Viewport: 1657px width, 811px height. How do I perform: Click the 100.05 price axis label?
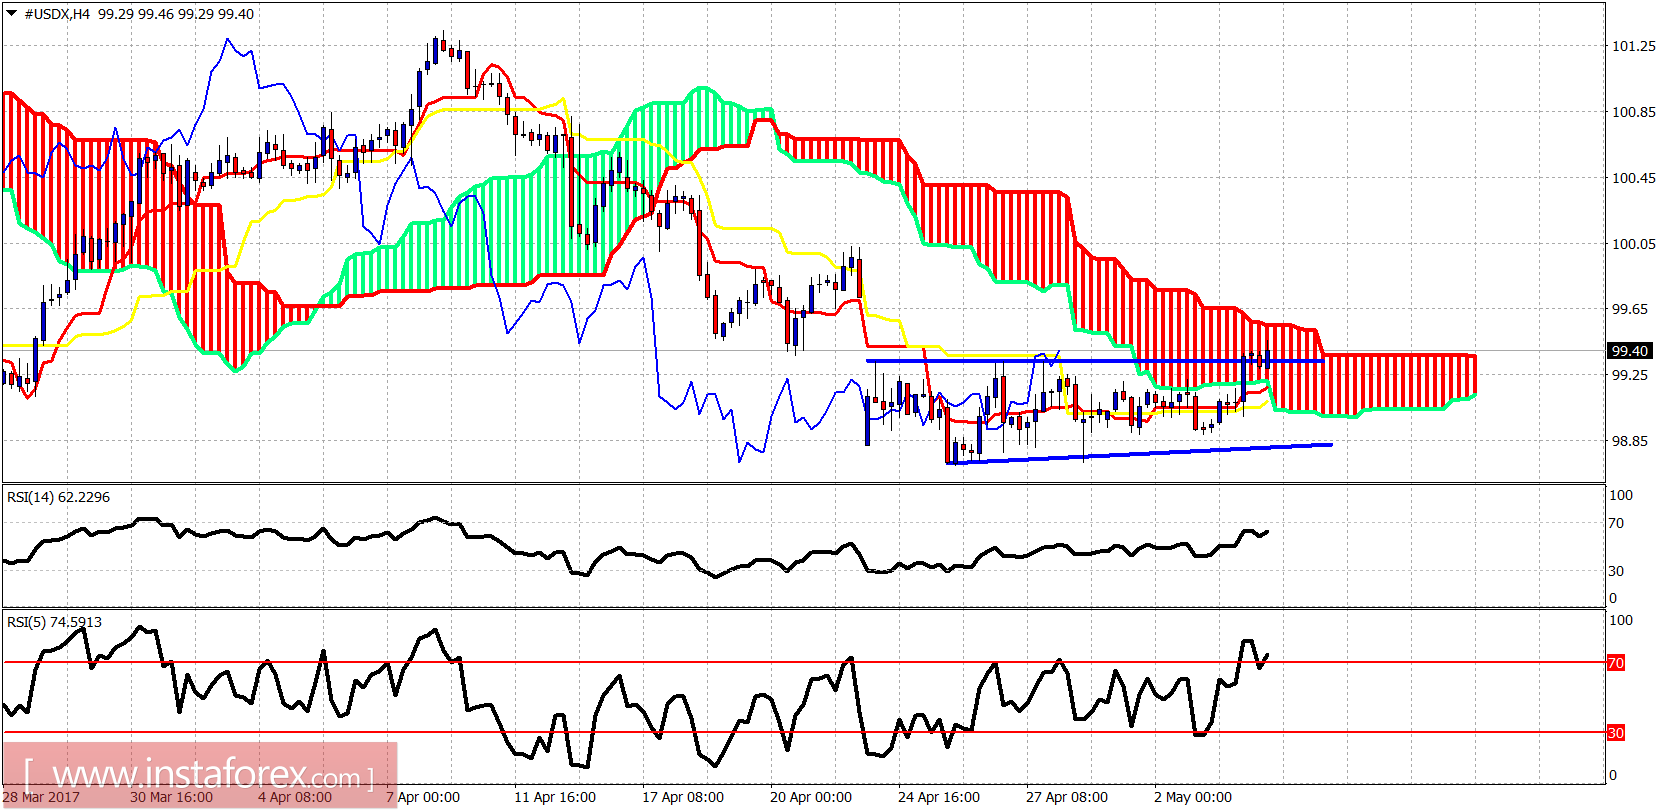click(x=1633, y=244)
